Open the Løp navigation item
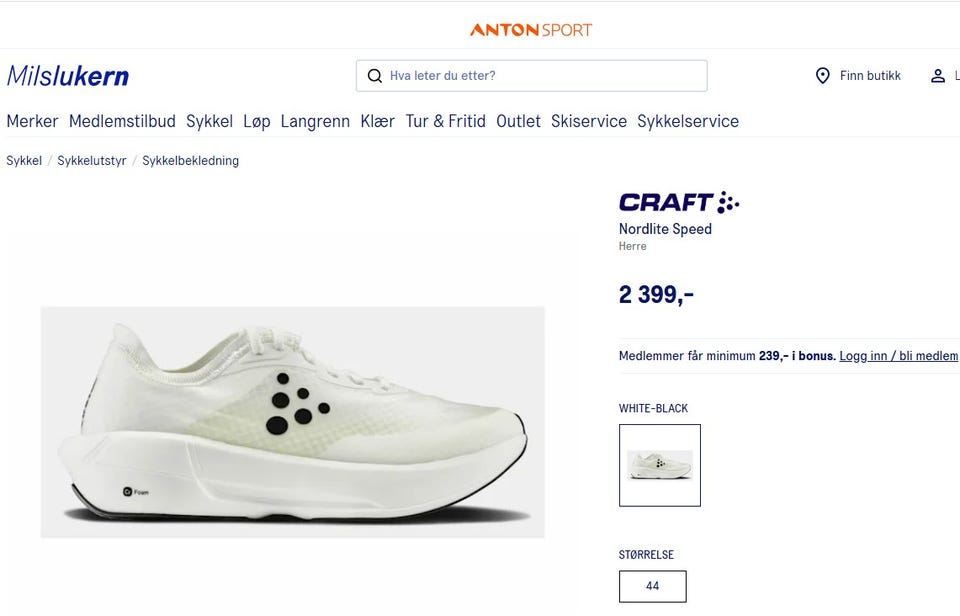The image size is (960, 616). click(x=257, y=121)
